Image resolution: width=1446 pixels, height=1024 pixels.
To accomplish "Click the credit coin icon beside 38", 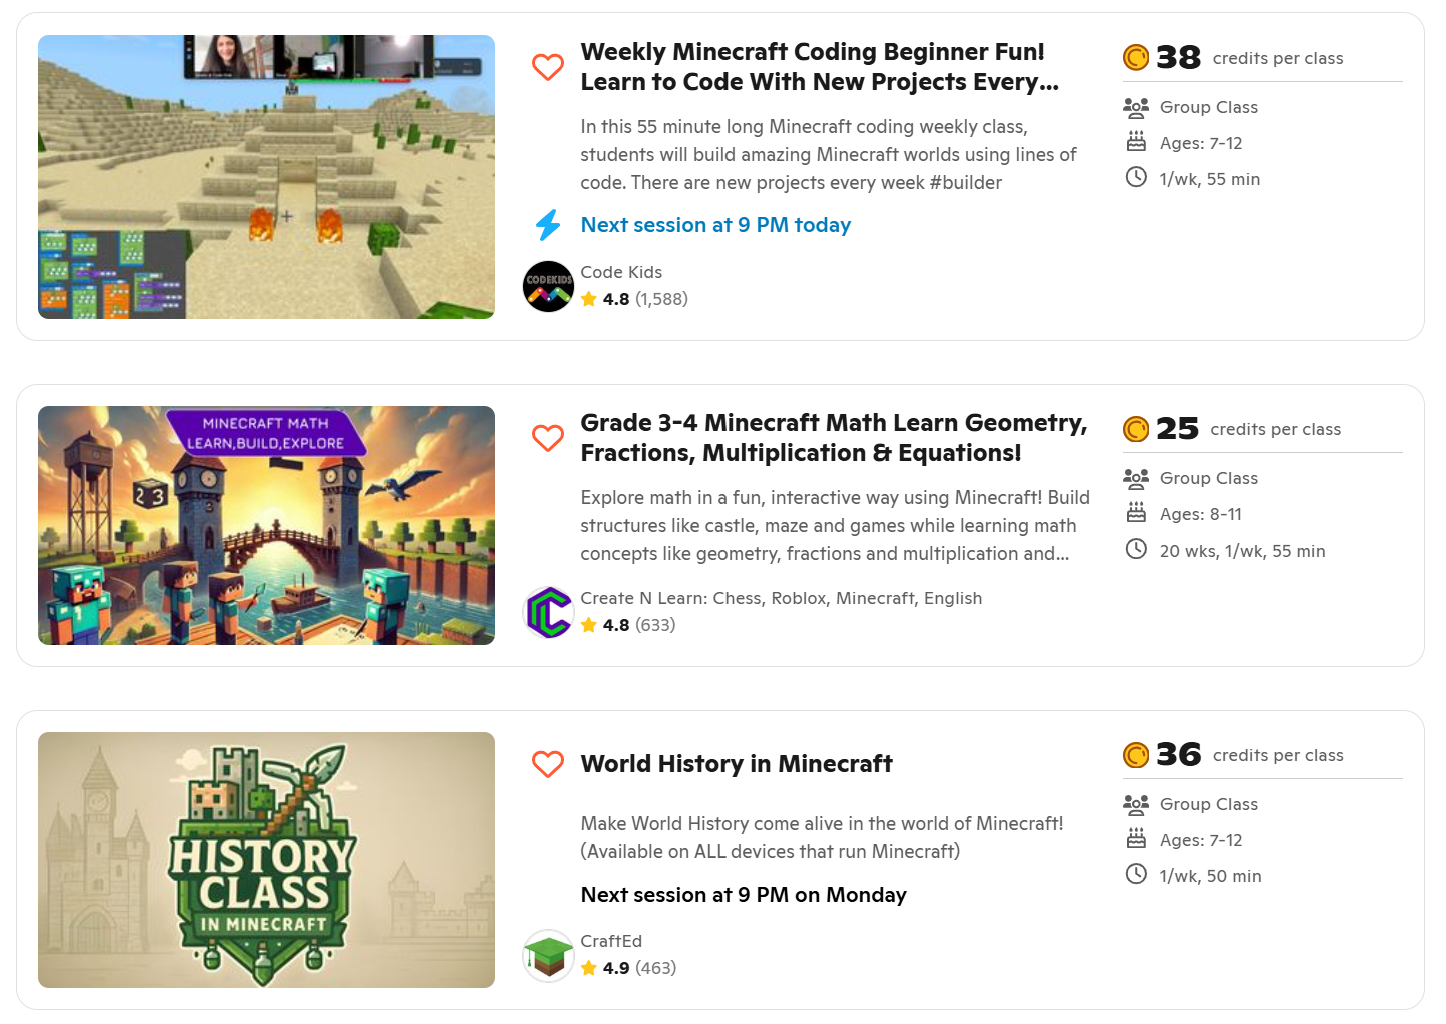I will 1136,58.
